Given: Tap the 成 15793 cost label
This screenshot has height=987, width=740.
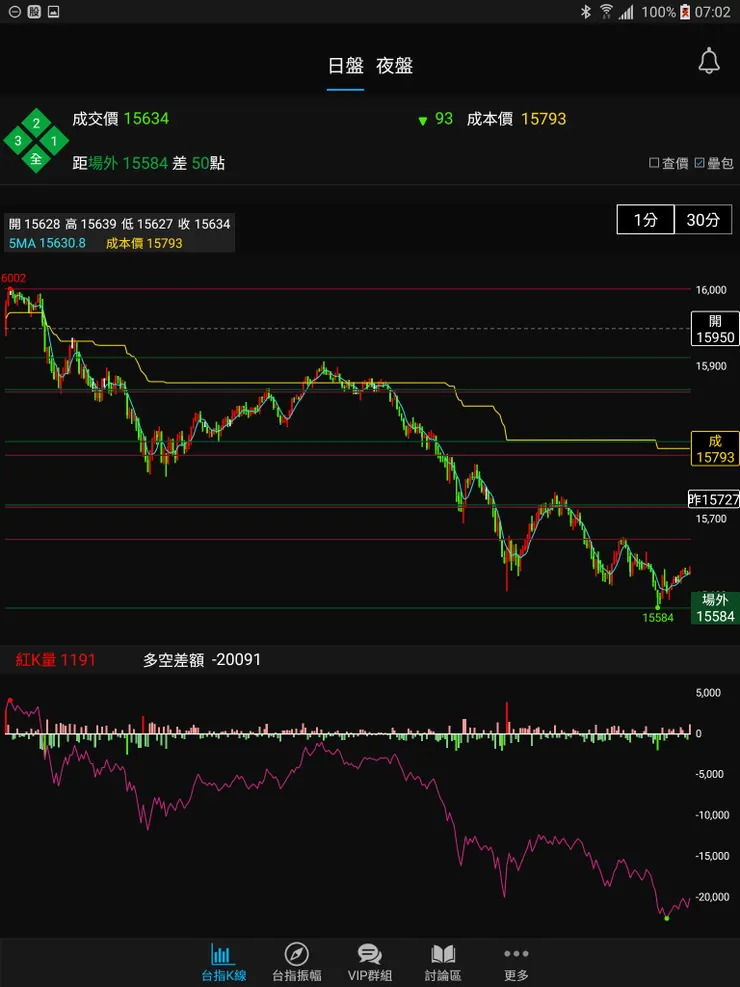Looking at the screenshot, I should 714,448.
